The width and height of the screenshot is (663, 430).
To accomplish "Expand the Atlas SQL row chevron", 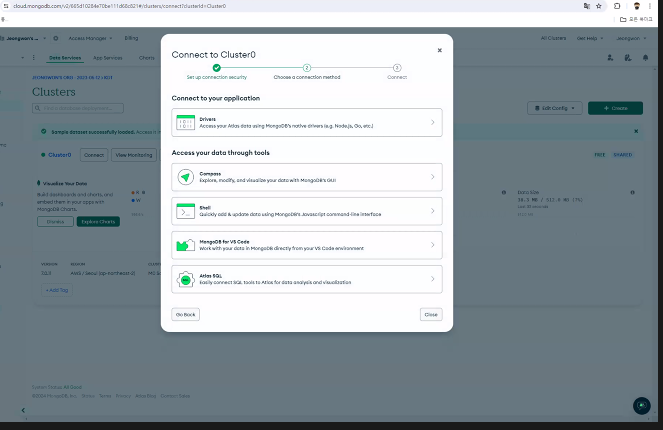I will [433, 279].
